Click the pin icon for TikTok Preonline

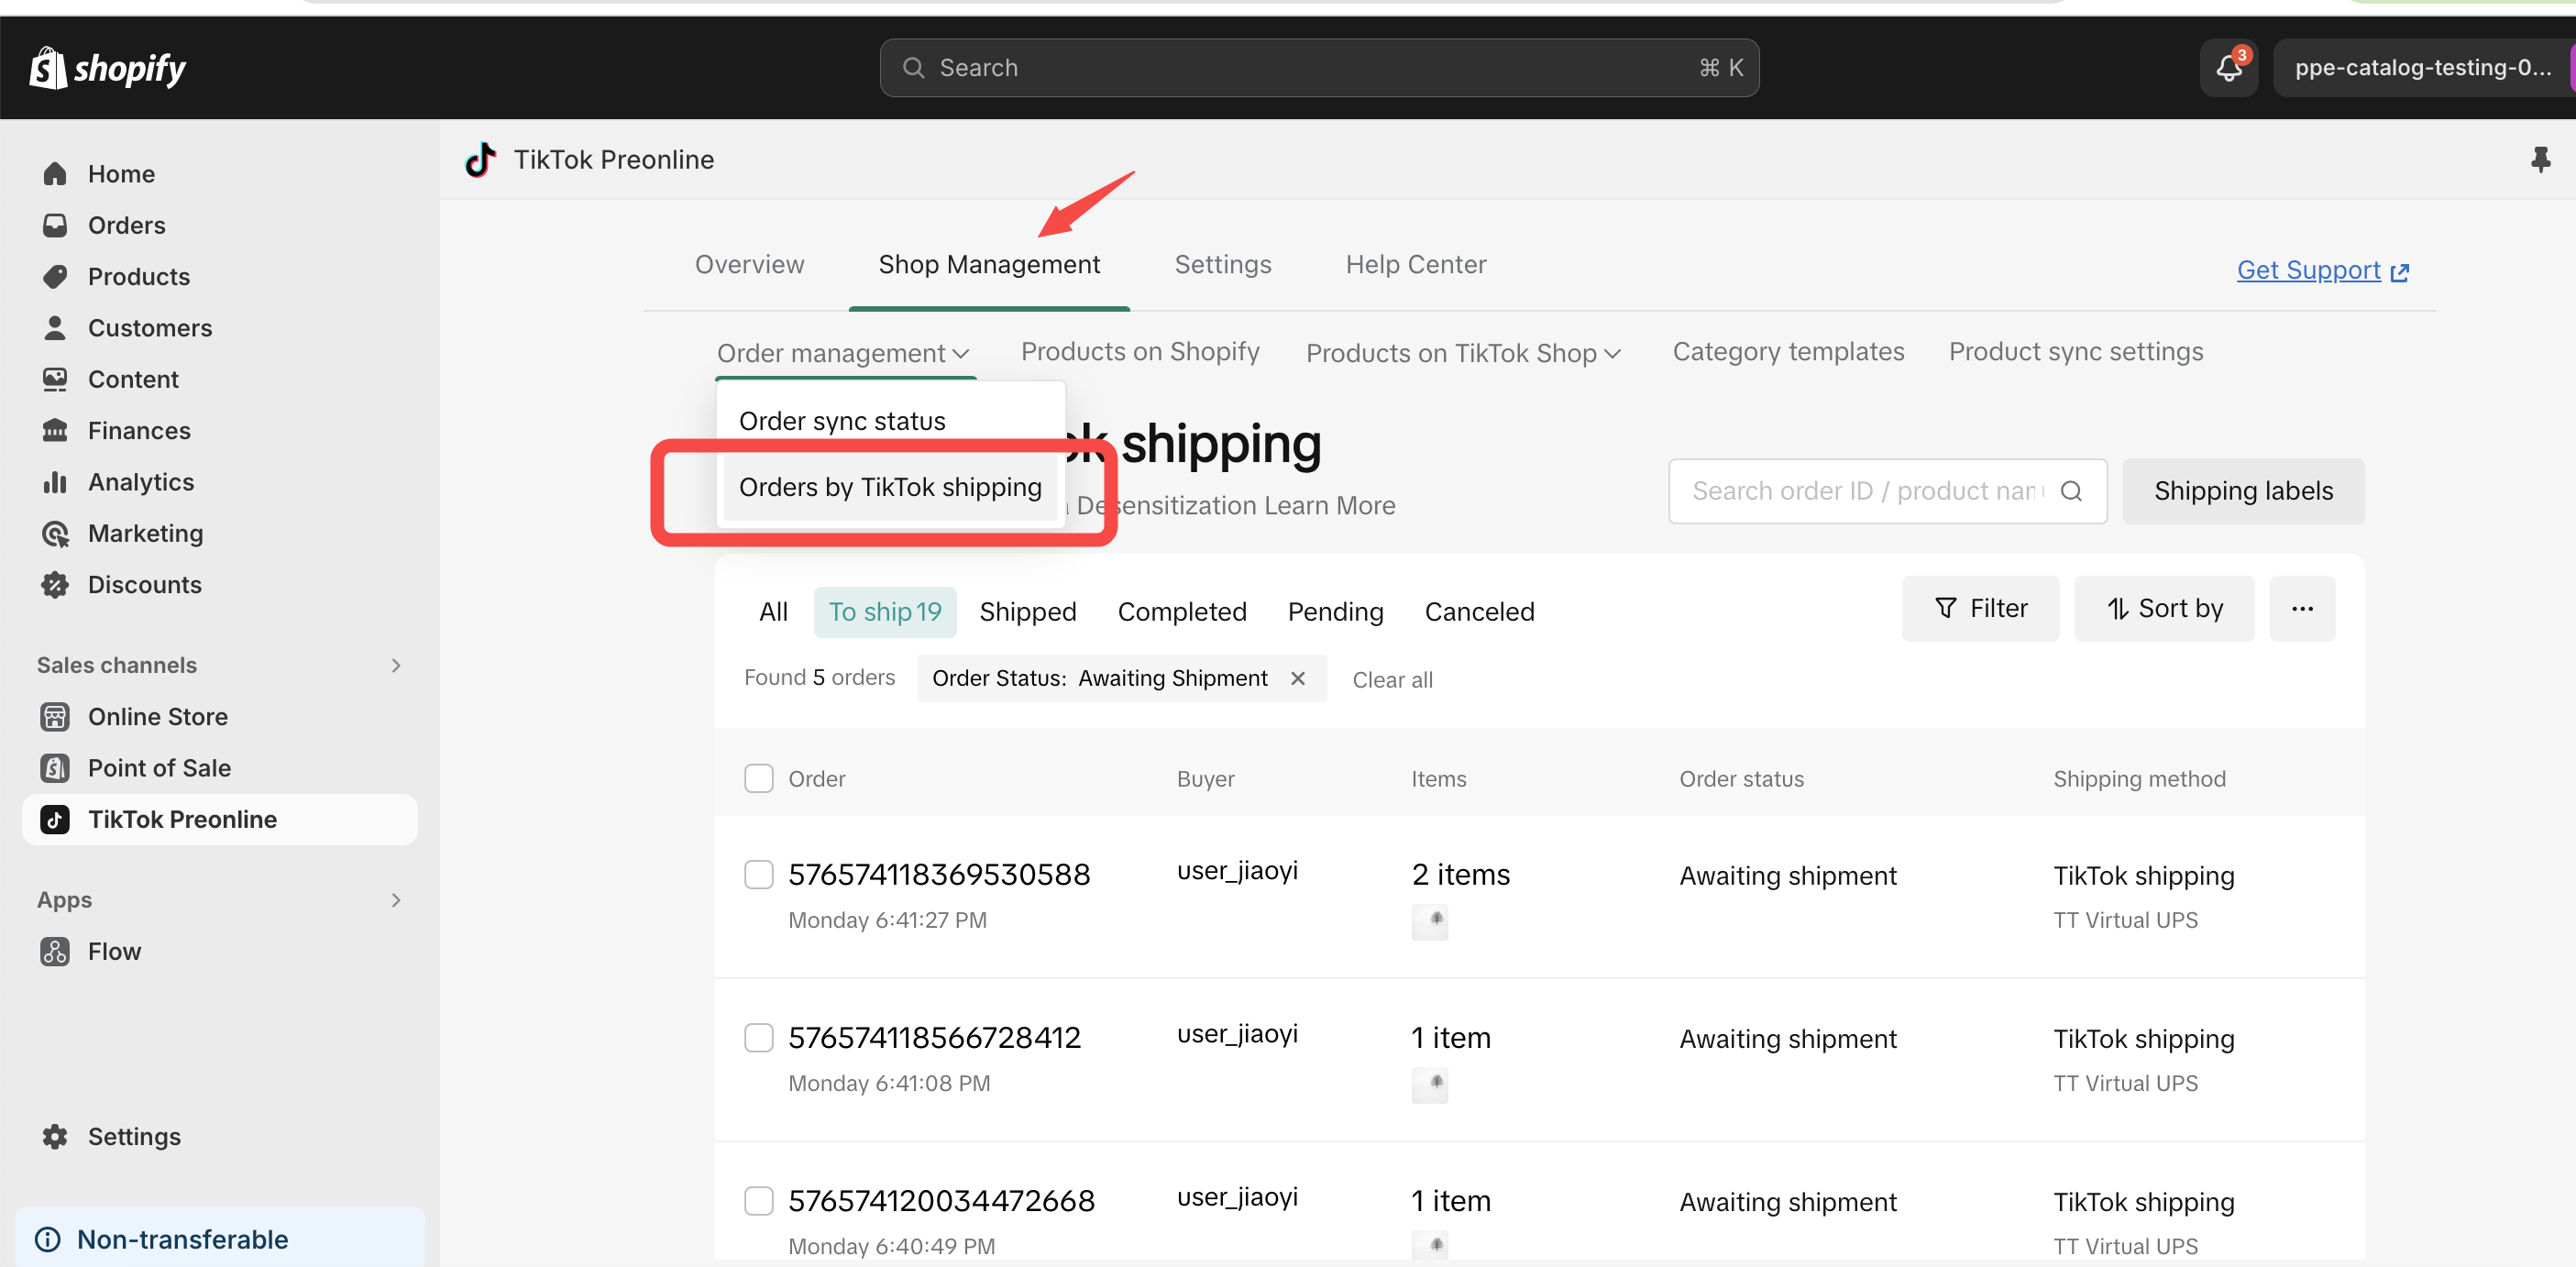click(2540, 160)
